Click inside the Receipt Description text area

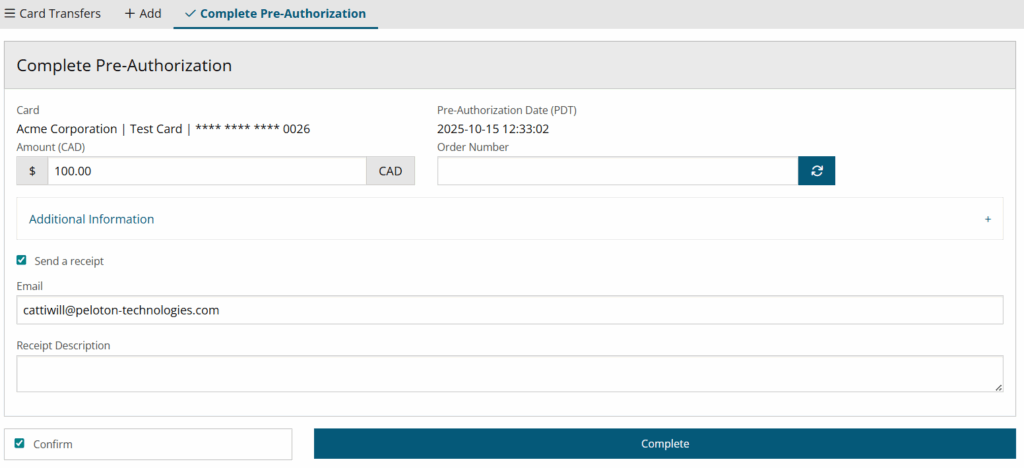pos(508,374)
